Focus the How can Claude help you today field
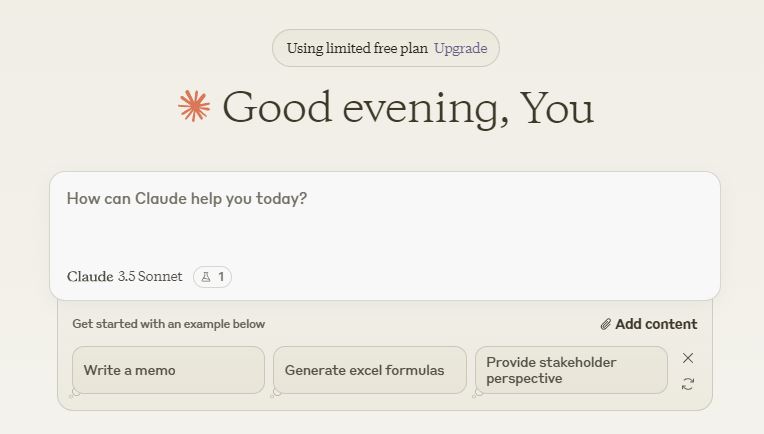This screenshot has width=764, height=434. tap(385, 219)
